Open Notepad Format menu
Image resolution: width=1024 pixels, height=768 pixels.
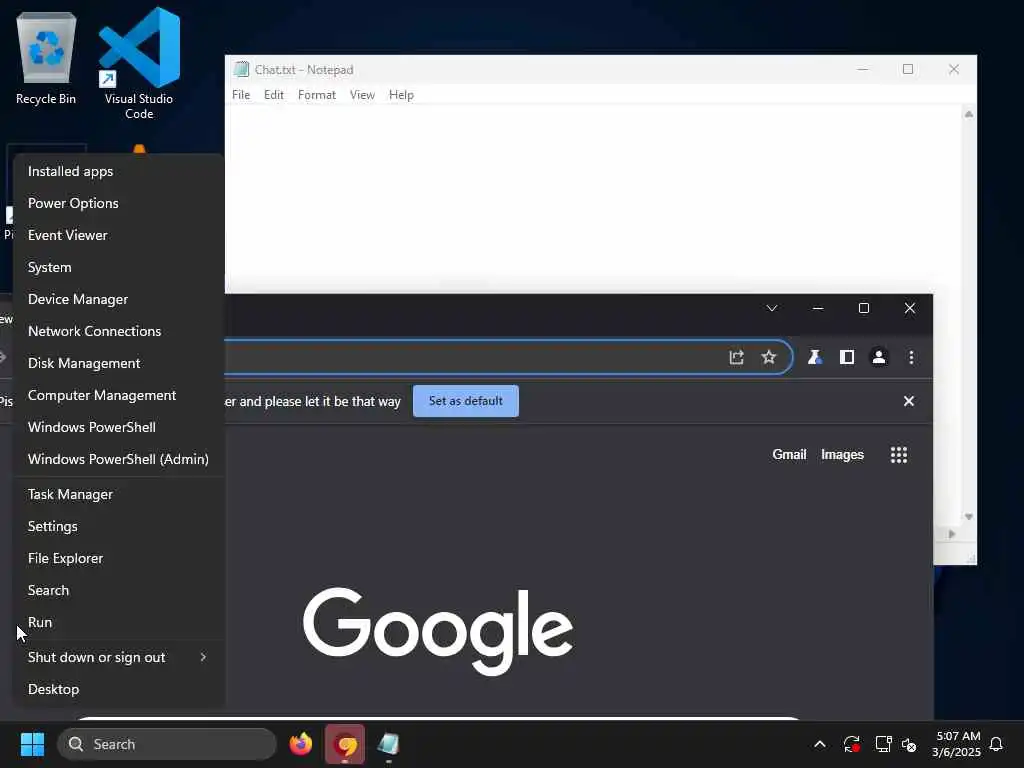pos(317,95)
